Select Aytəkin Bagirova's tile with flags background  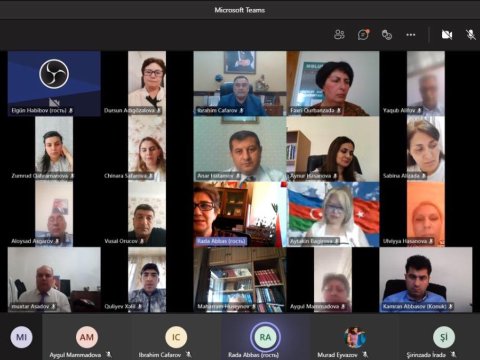(x=333, y=214)
